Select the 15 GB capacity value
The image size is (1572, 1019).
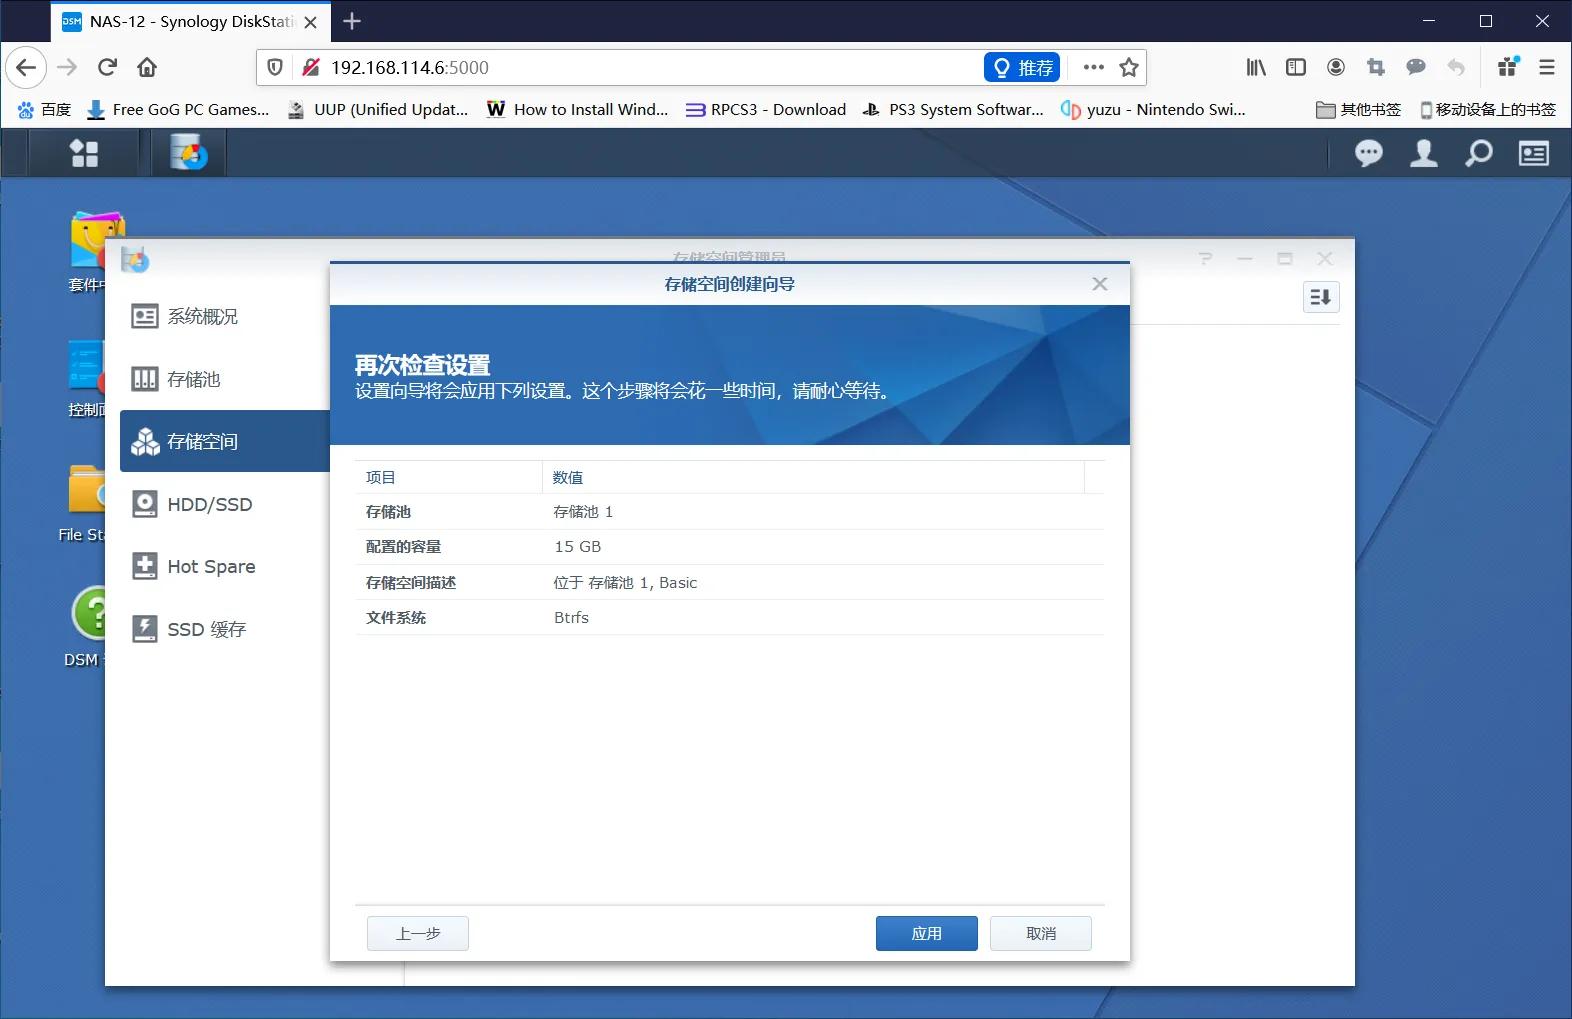[578, 547]
